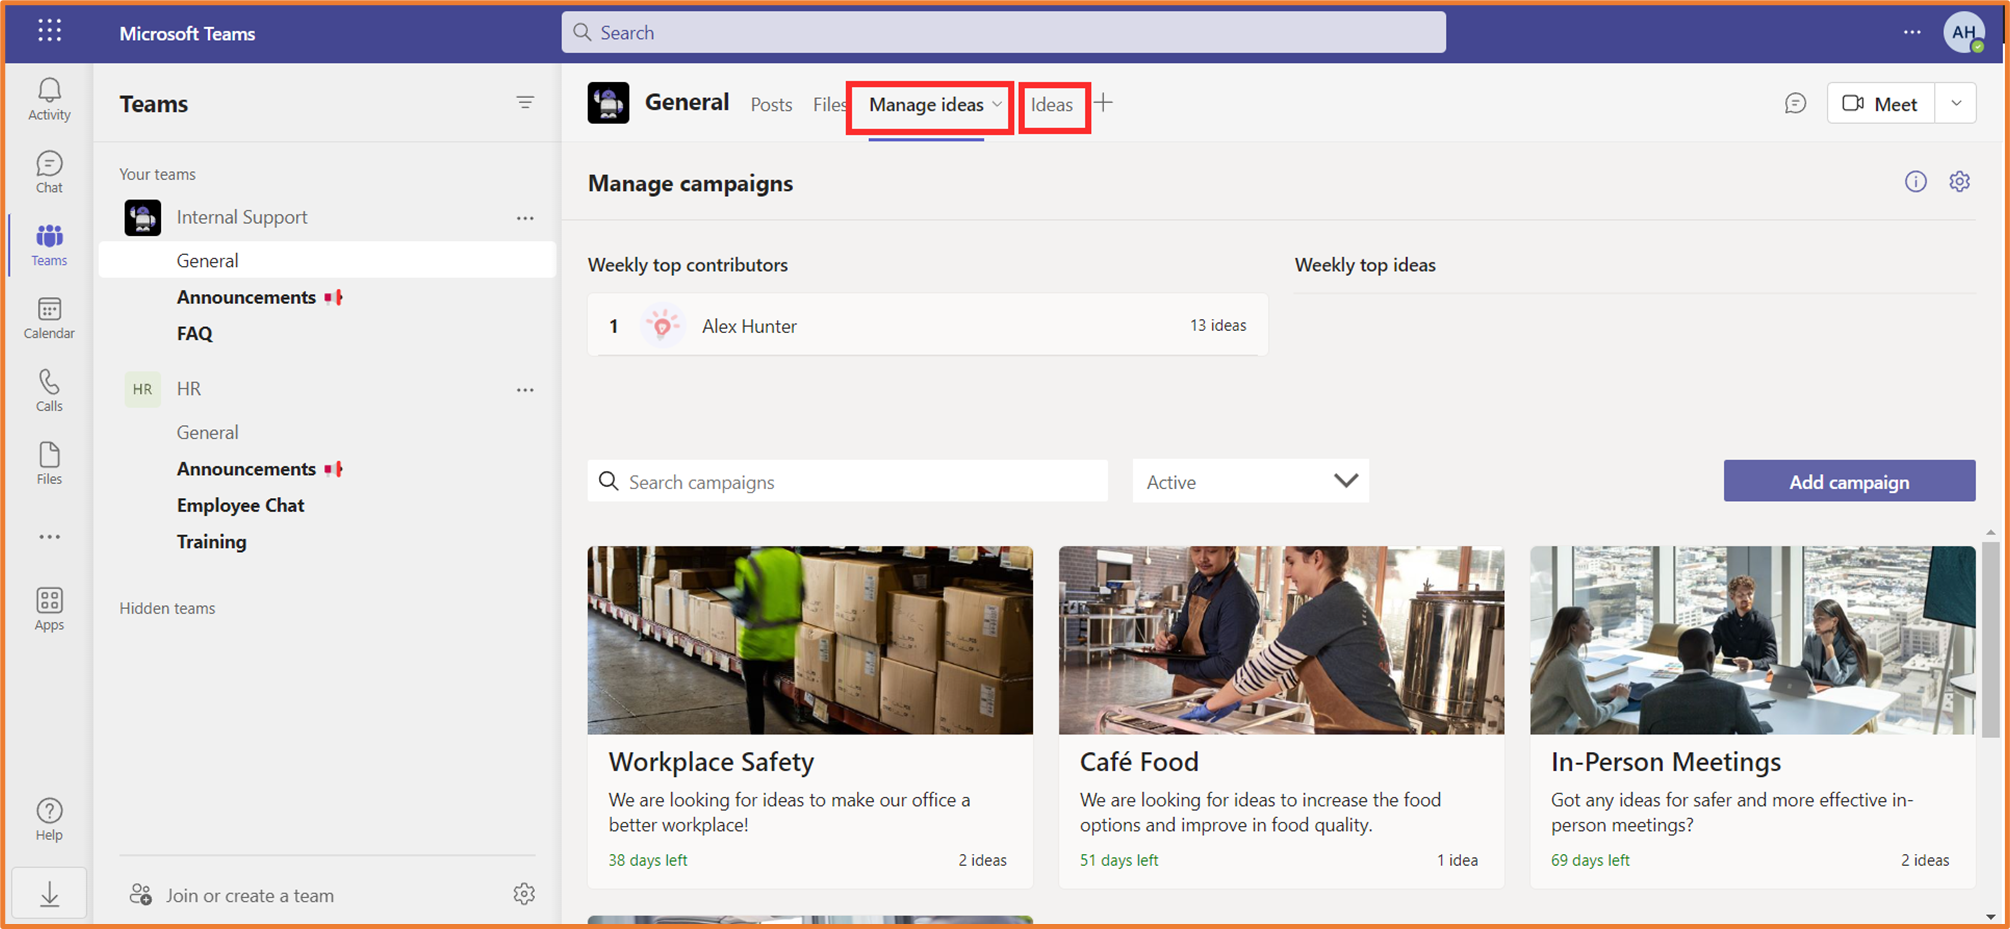This screenshot has height=929, width=2010.
Task: Open Manage campaigns settings gear
Action: point(1959,181)
